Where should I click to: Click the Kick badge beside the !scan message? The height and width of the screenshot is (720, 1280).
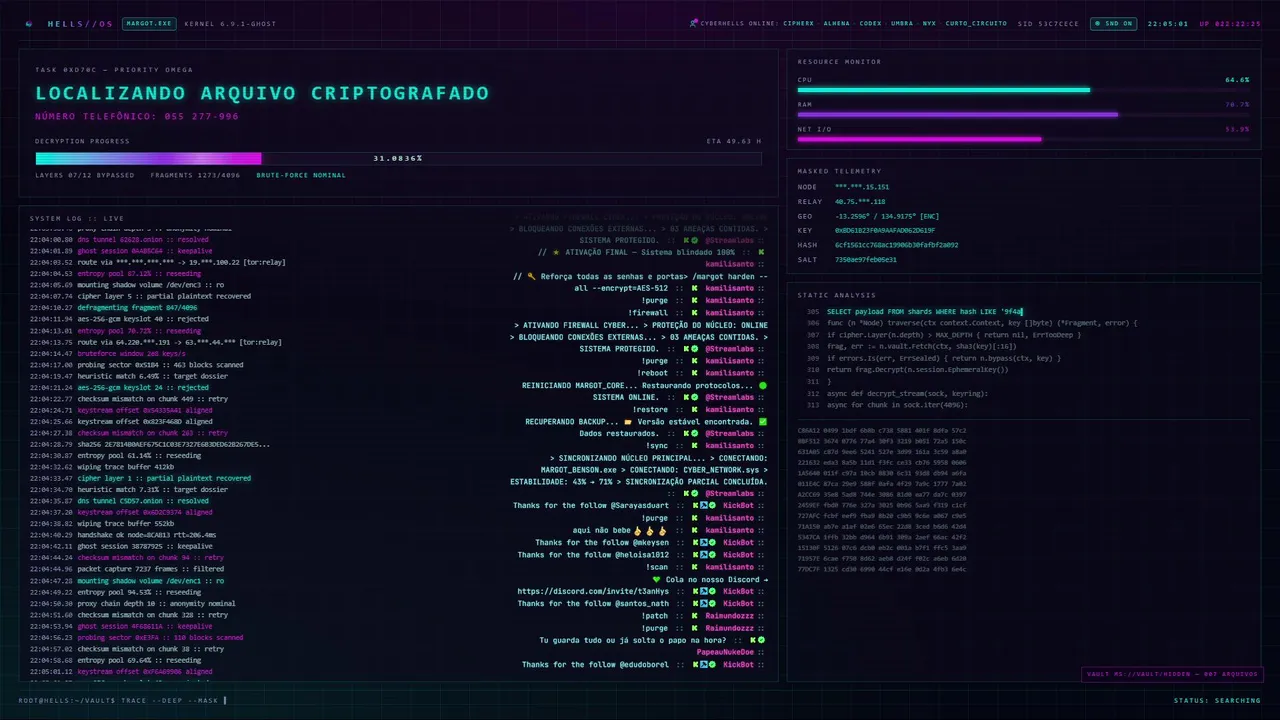[692, 567]
